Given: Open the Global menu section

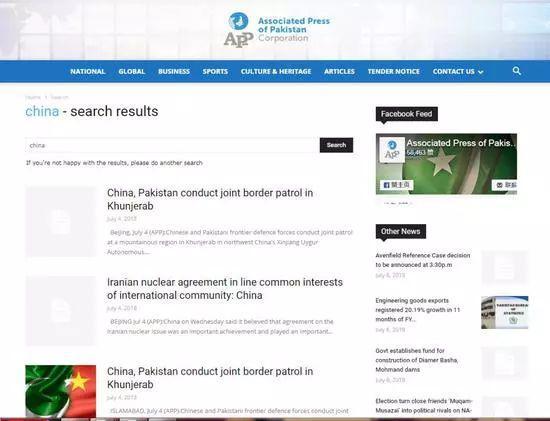Looking at the screenshot, I should (x=132, y=71).
